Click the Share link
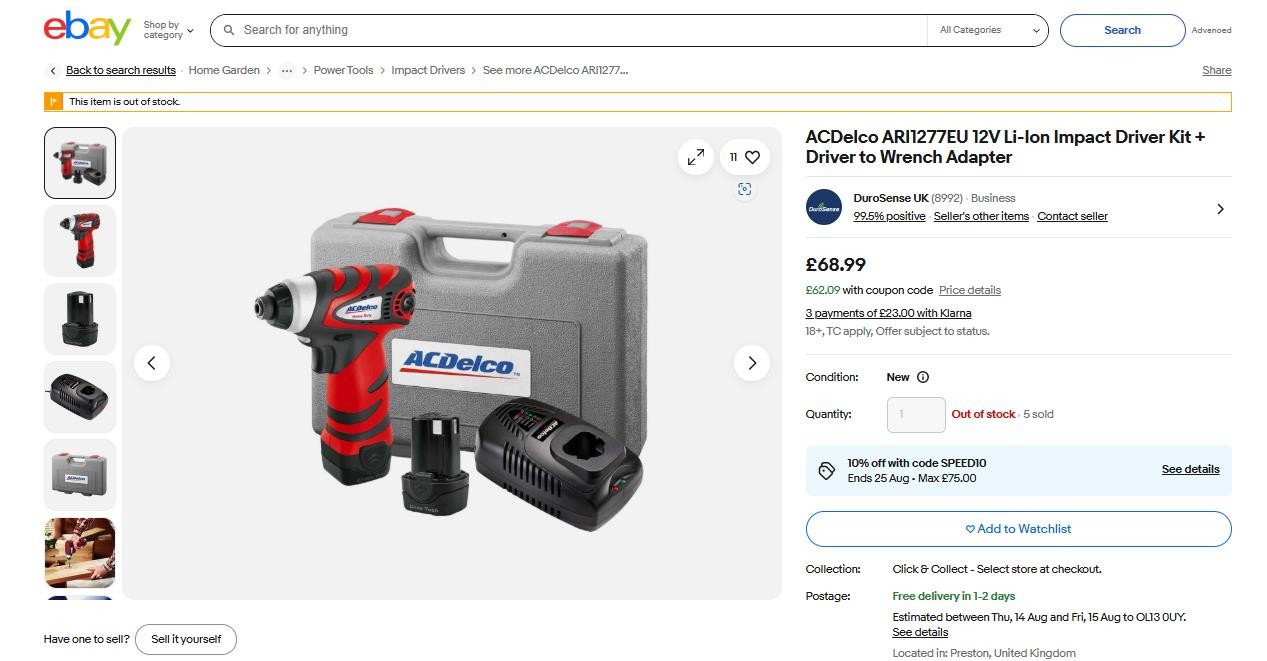Screen dimensions: 1267x661 coord(1216,70)
